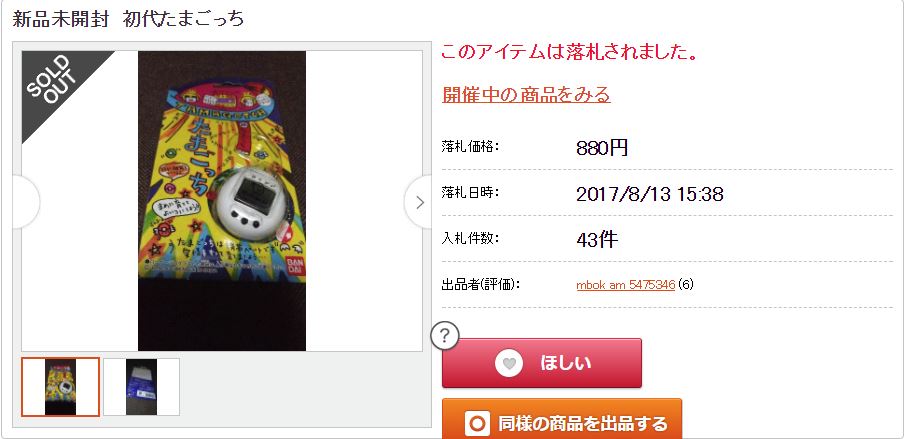Open the main Tamagotchi product image

[222, 201]
